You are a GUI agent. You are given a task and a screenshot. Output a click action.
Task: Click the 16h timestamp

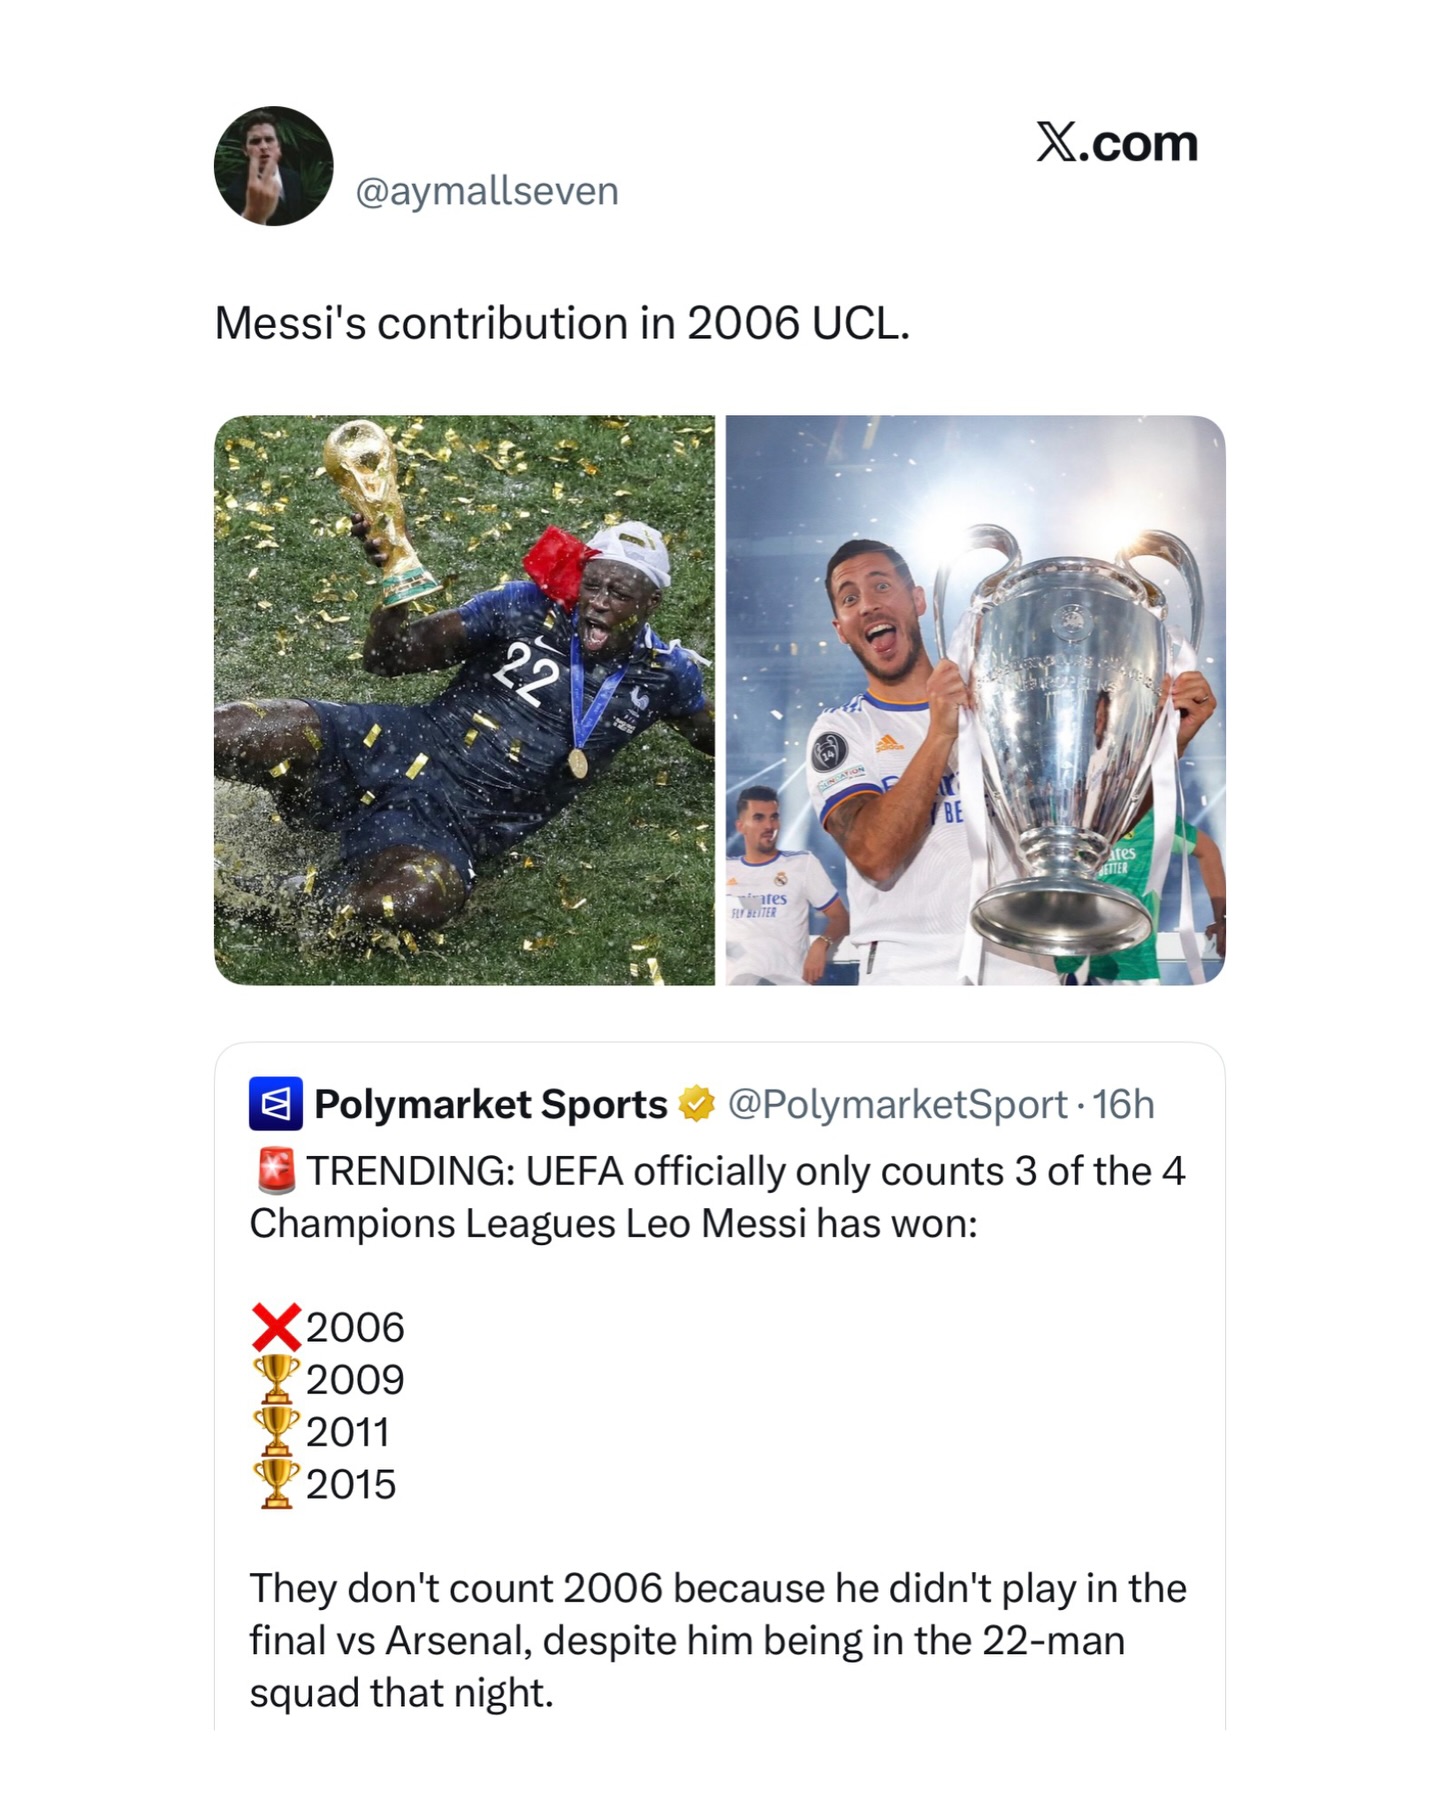pos(1123,1104)
